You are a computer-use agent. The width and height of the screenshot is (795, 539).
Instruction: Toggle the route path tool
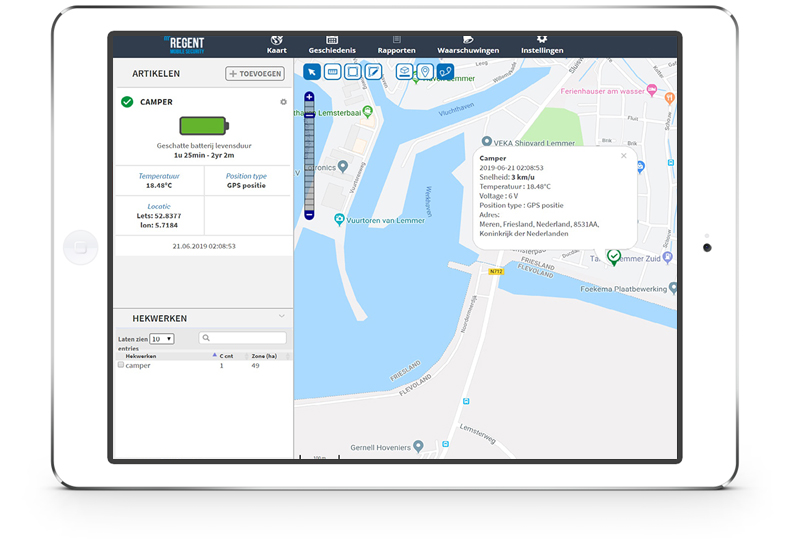click(x=445, y=71)
